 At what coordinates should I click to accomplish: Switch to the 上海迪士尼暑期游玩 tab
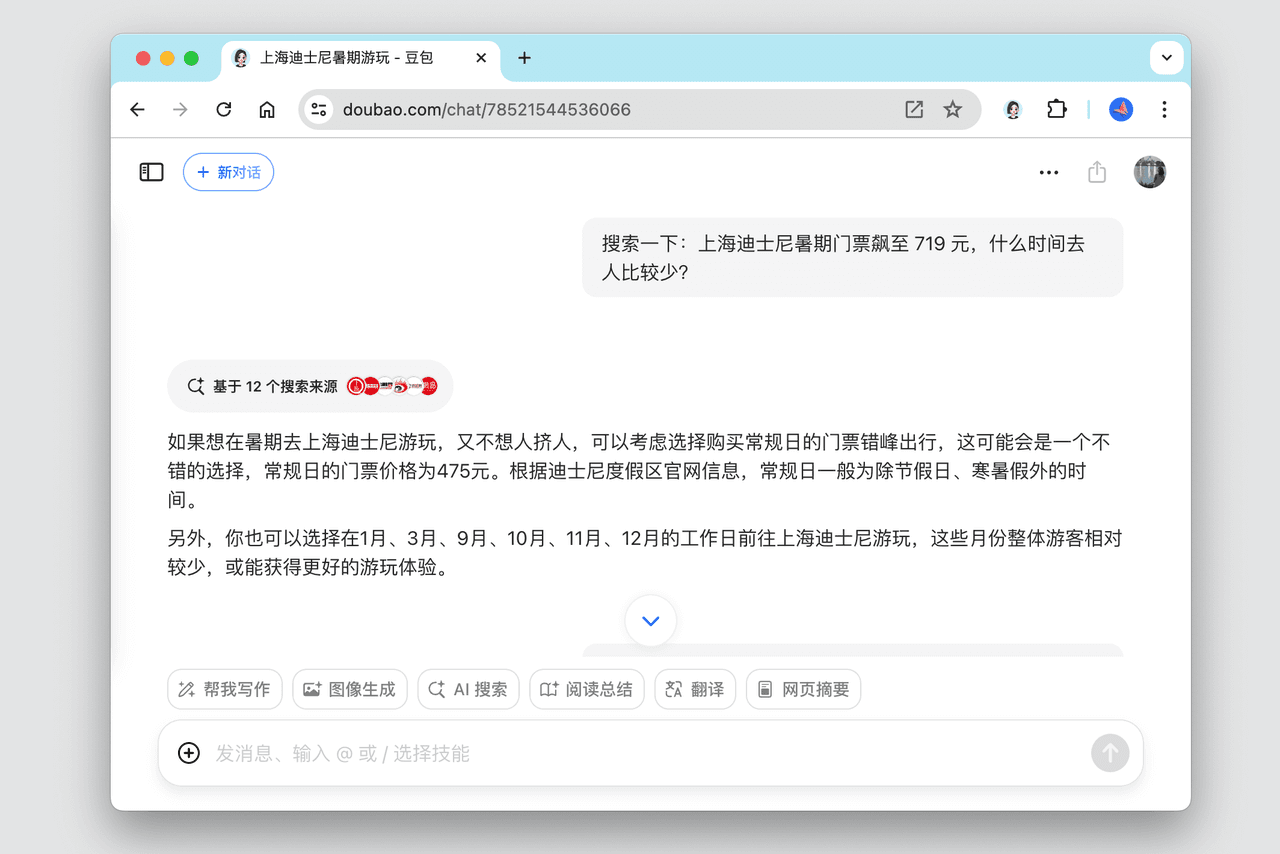(345, 58)
